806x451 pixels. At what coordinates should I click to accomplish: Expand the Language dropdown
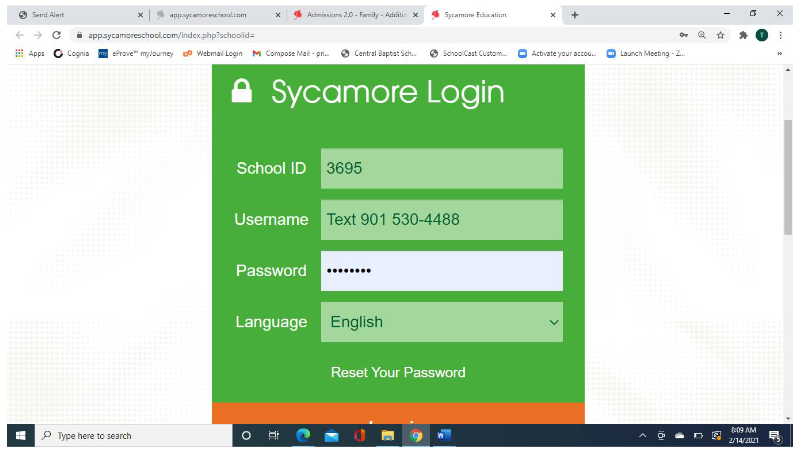point(442,322)
